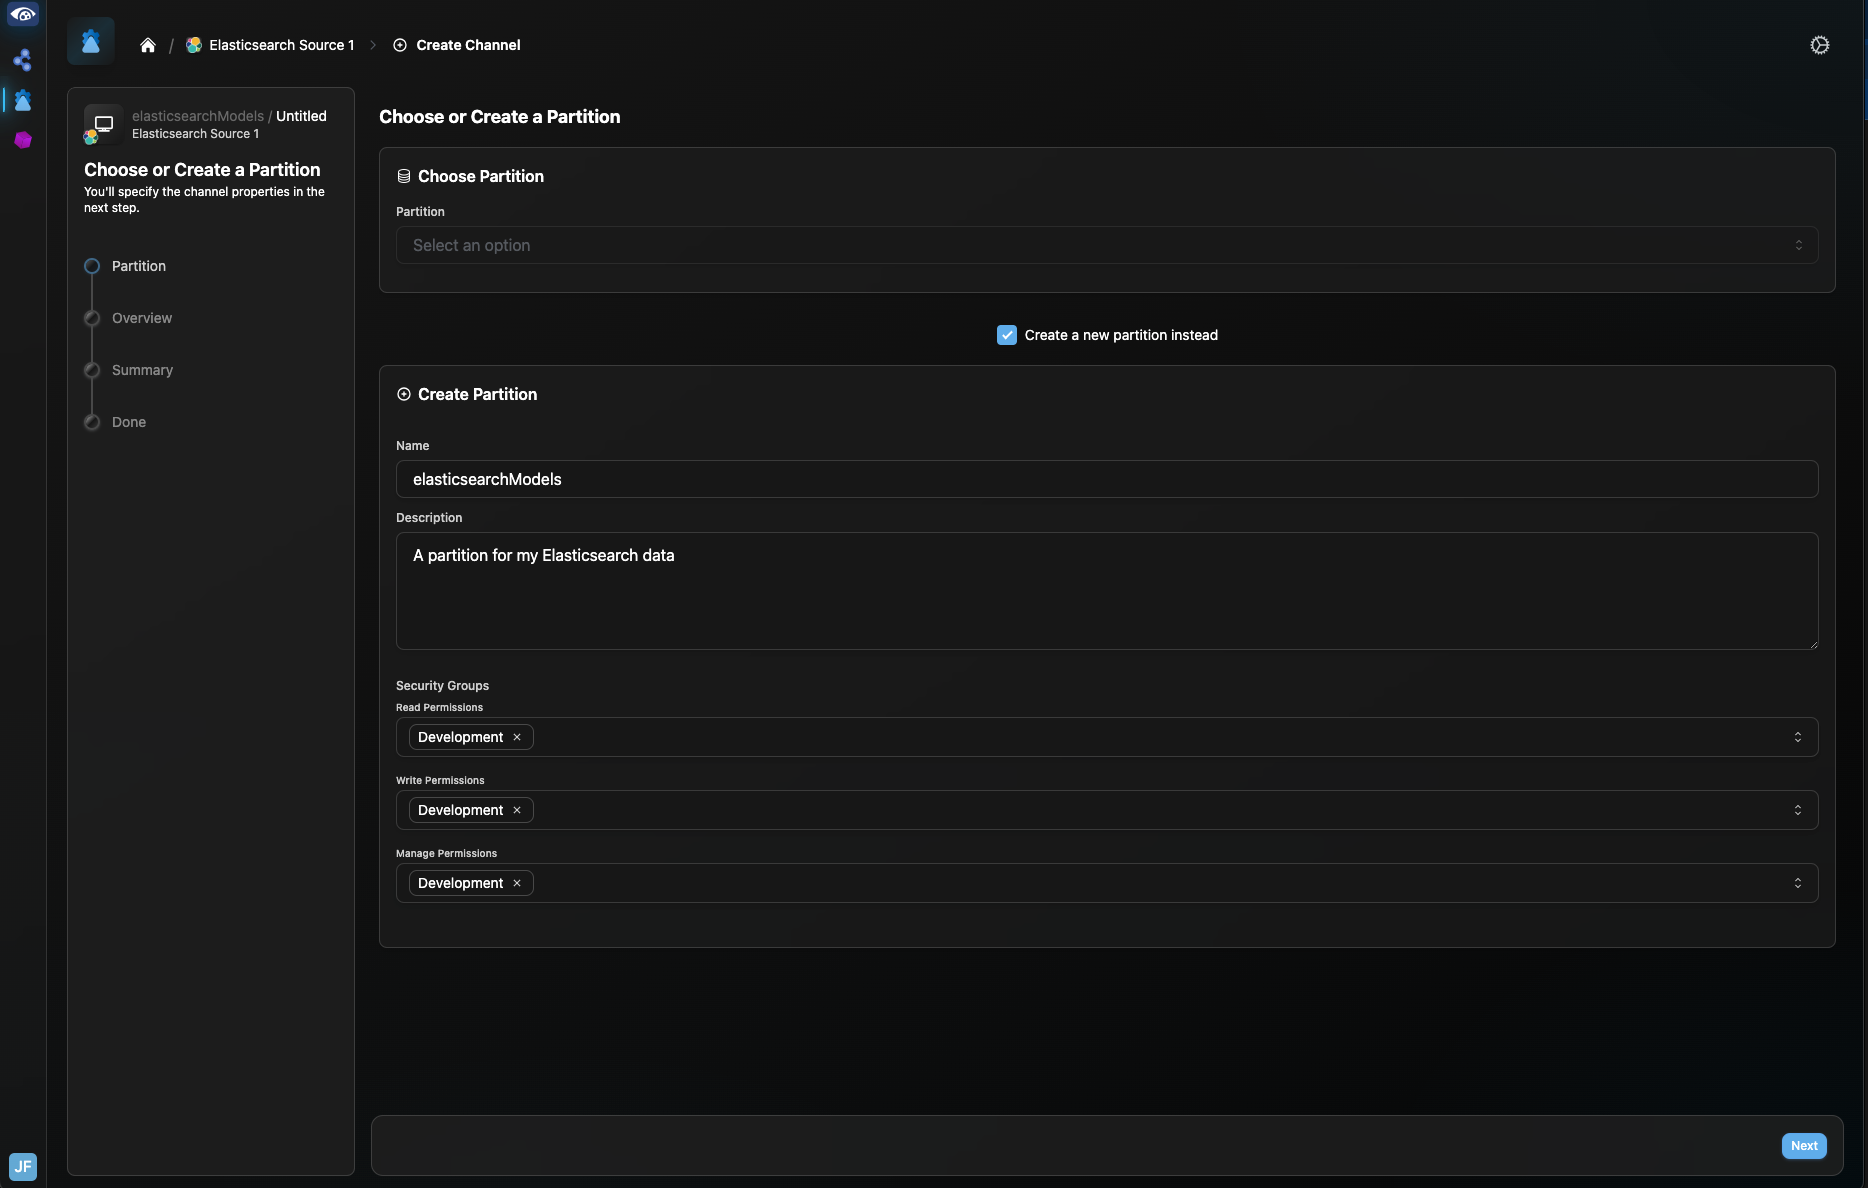Click the Next button
Screen dimensions: 1868x1188
coord(1803,1146)
